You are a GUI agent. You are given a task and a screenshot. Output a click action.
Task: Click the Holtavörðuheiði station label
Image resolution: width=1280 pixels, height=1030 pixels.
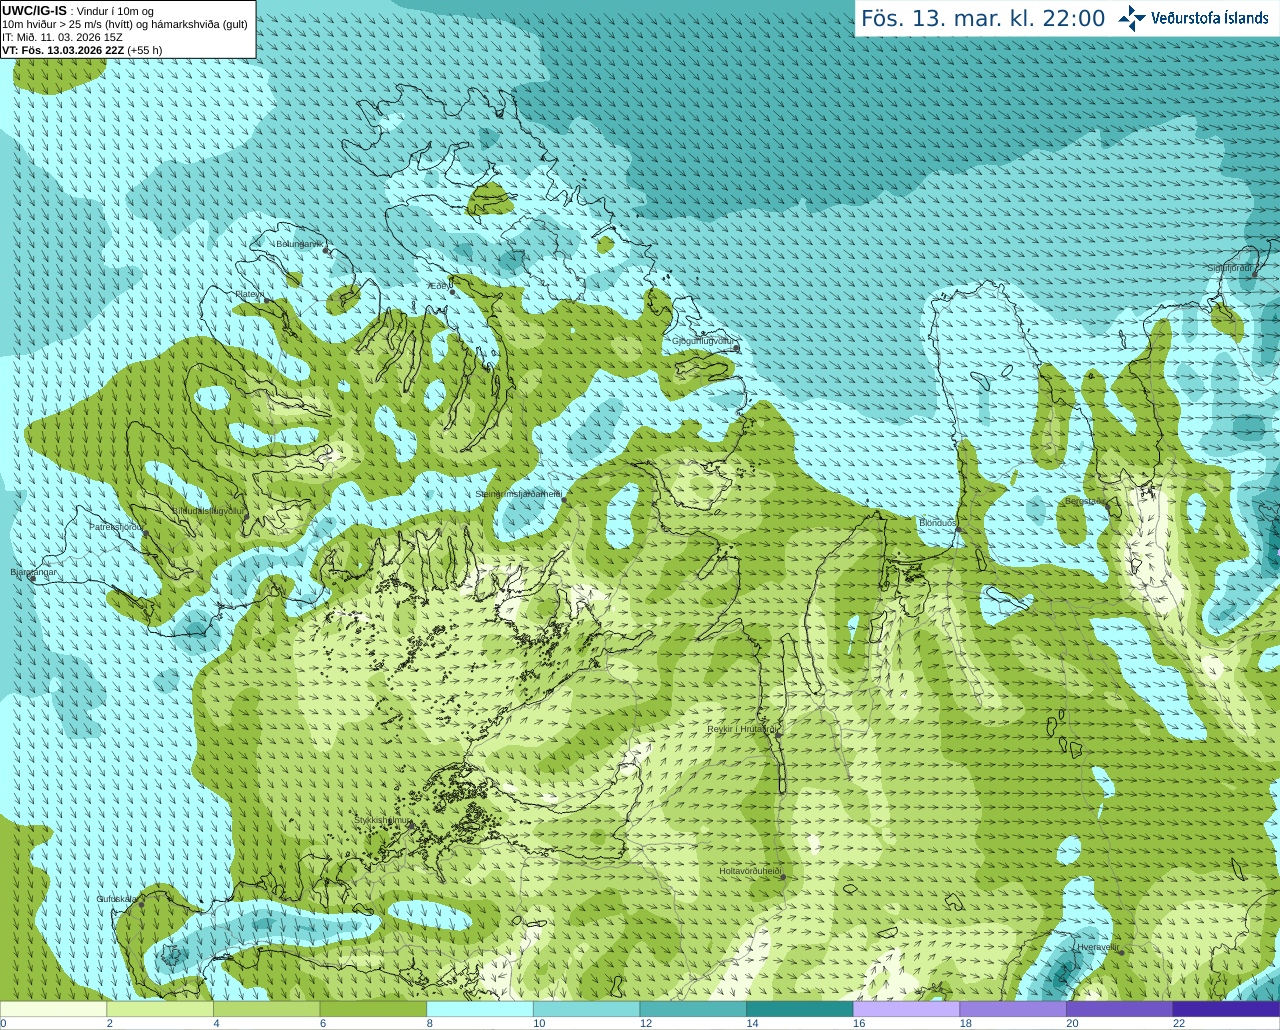coord(749,871)
